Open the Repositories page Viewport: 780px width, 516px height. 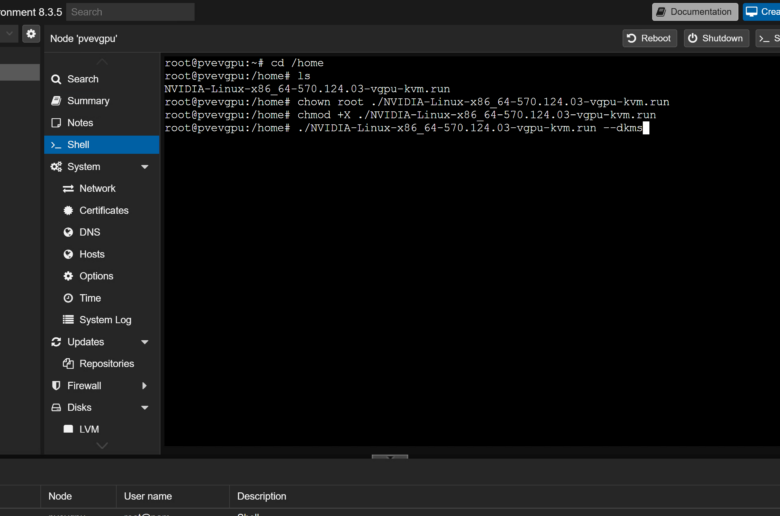pyautogui.click(x=102, y=364)
